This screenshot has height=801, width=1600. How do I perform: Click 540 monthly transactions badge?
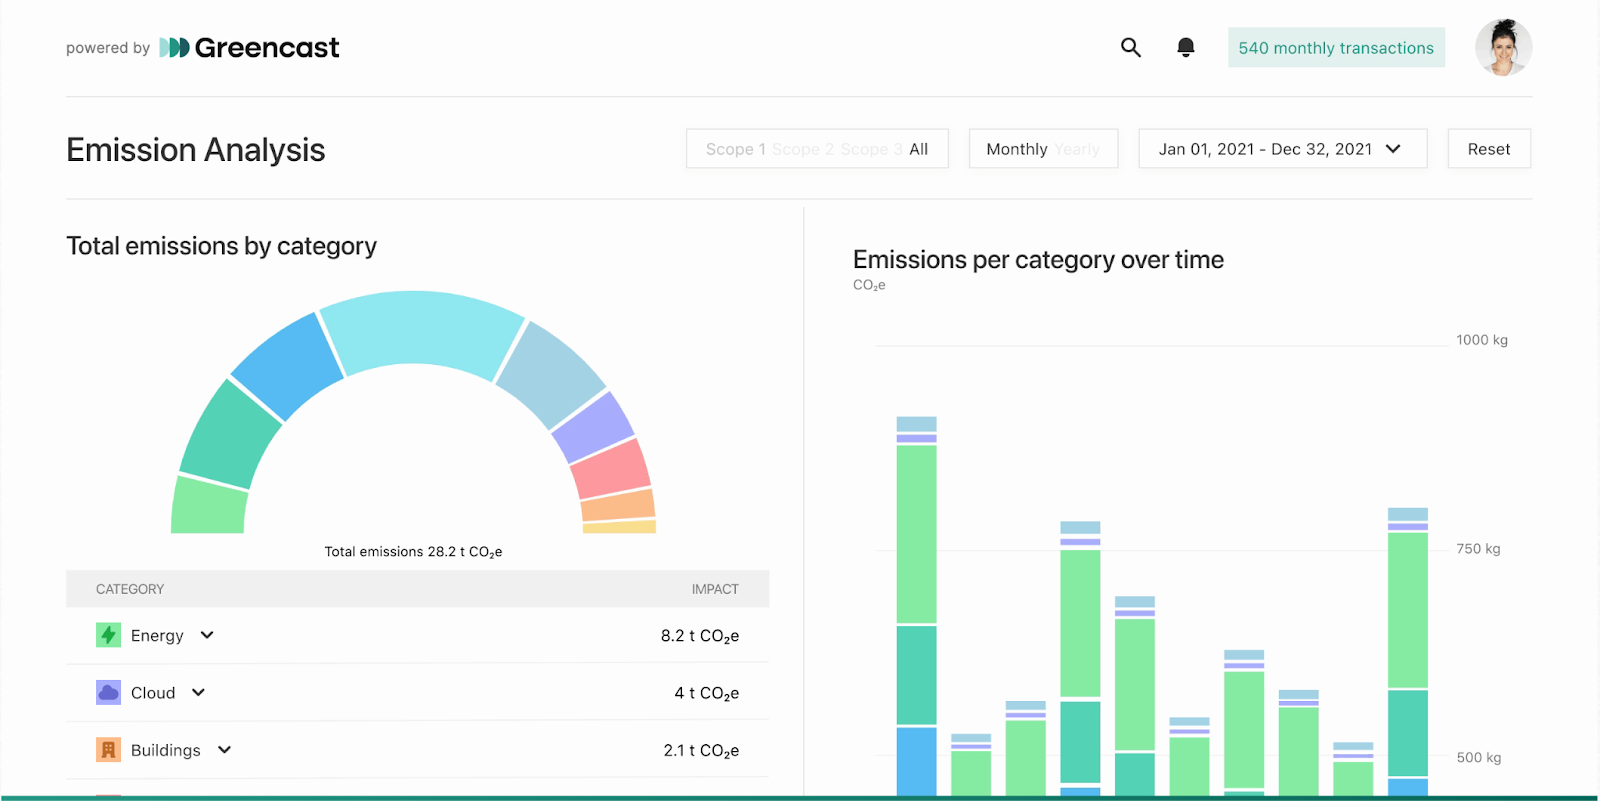coord(1336,48)
